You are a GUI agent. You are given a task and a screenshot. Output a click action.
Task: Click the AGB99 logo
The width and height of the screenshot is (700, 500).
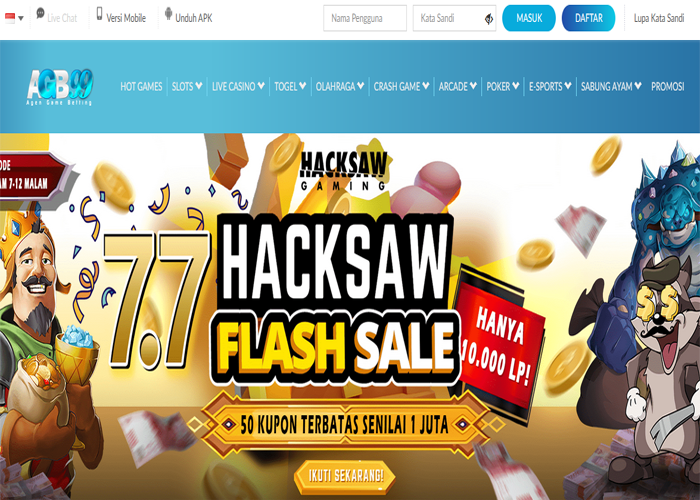(x=60, y=87)
